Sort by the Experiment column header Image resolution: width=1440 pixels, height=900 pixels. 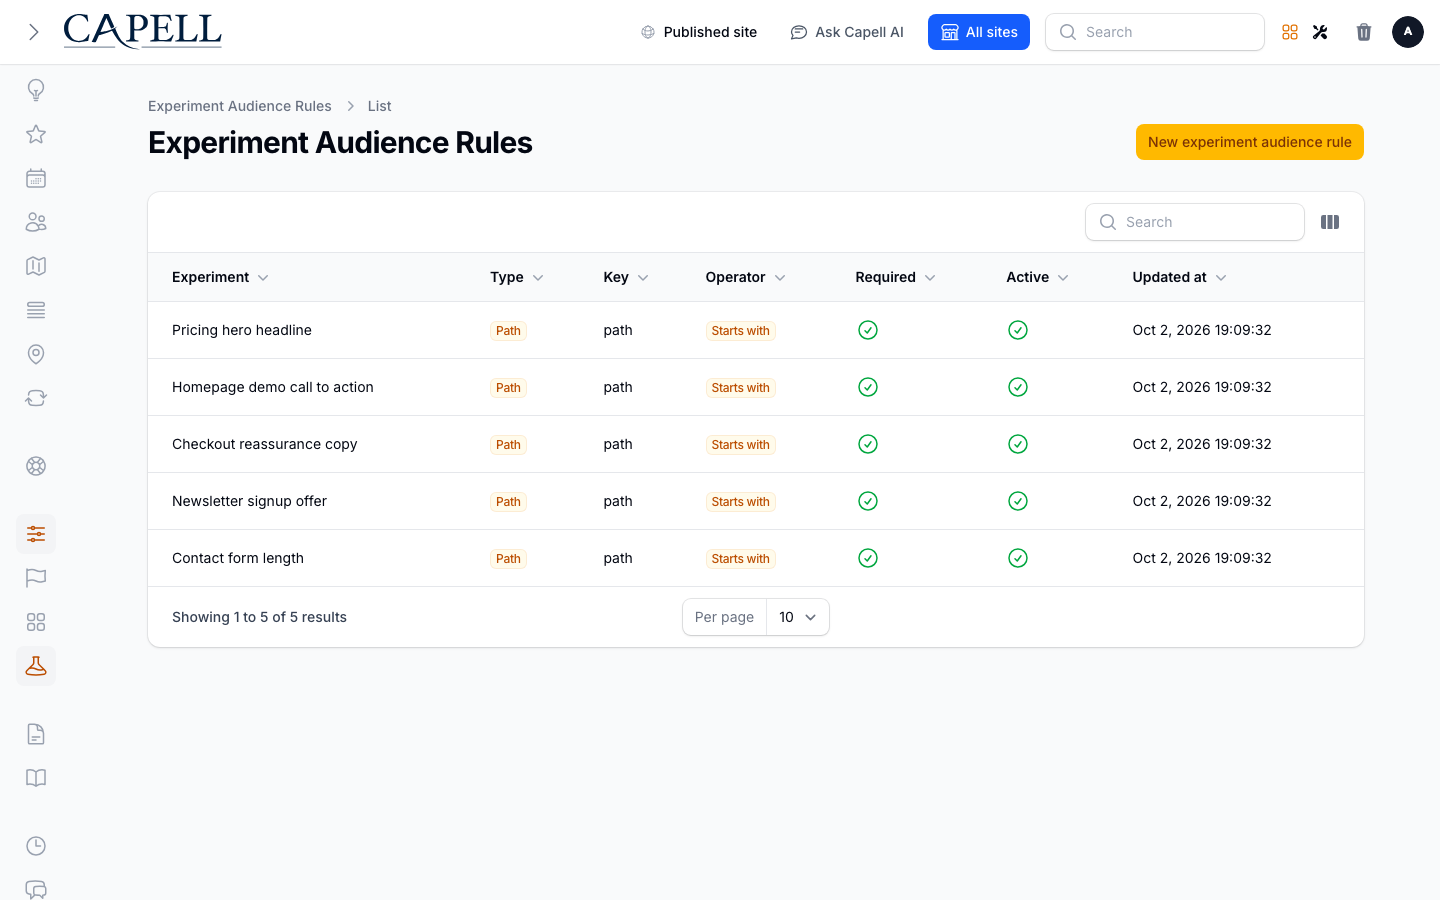point(220,277)
